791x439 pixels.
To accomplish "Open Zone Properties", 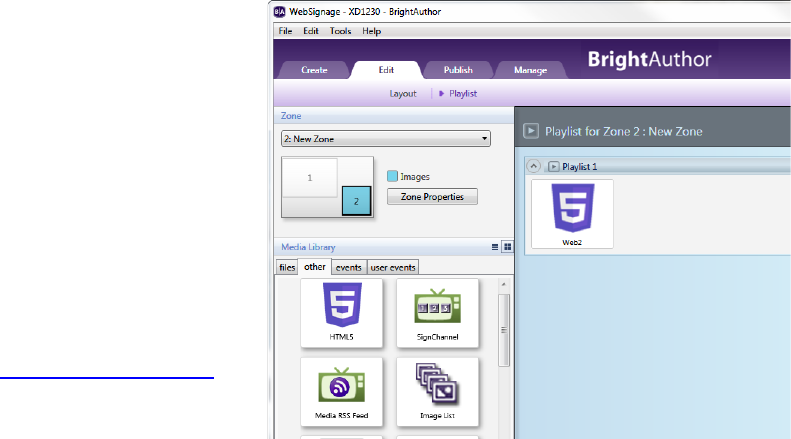I will (x=432, y=197).
